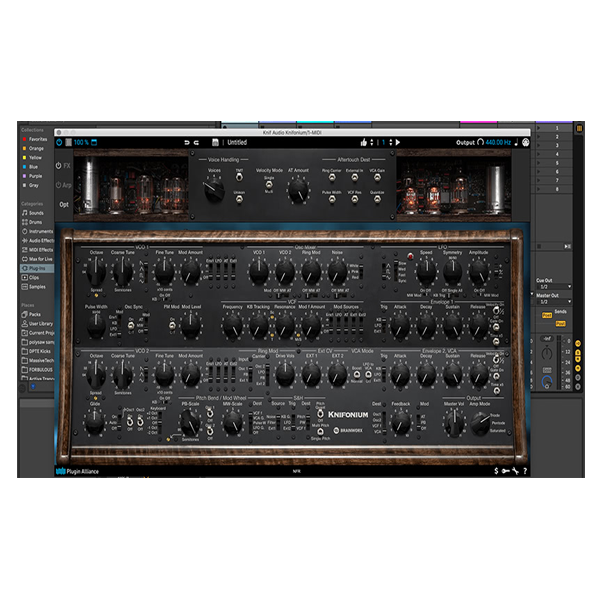Open the Cue Out channel dropdown
Screen dimensions: 600x600
pos(553,287)
